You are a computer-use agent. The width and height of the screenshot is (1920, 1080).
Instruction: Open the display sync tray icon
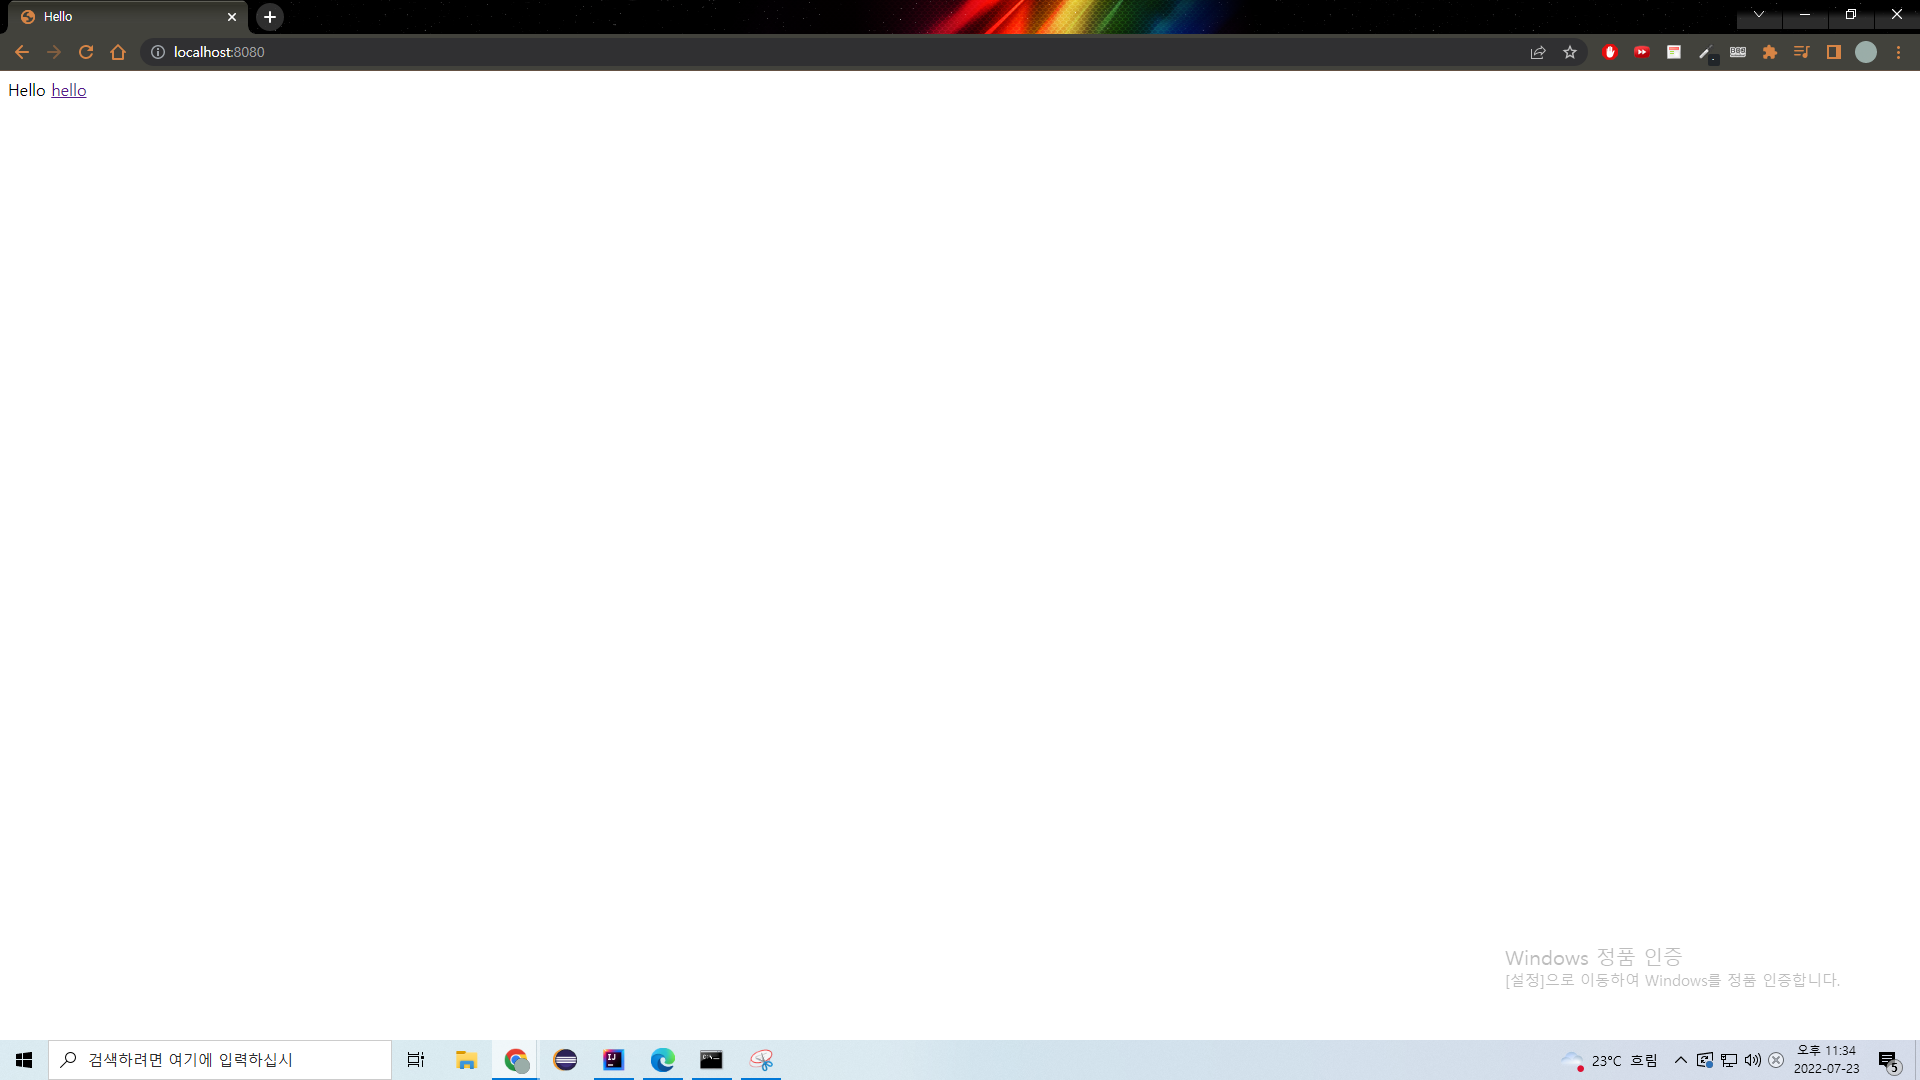1705,1060
